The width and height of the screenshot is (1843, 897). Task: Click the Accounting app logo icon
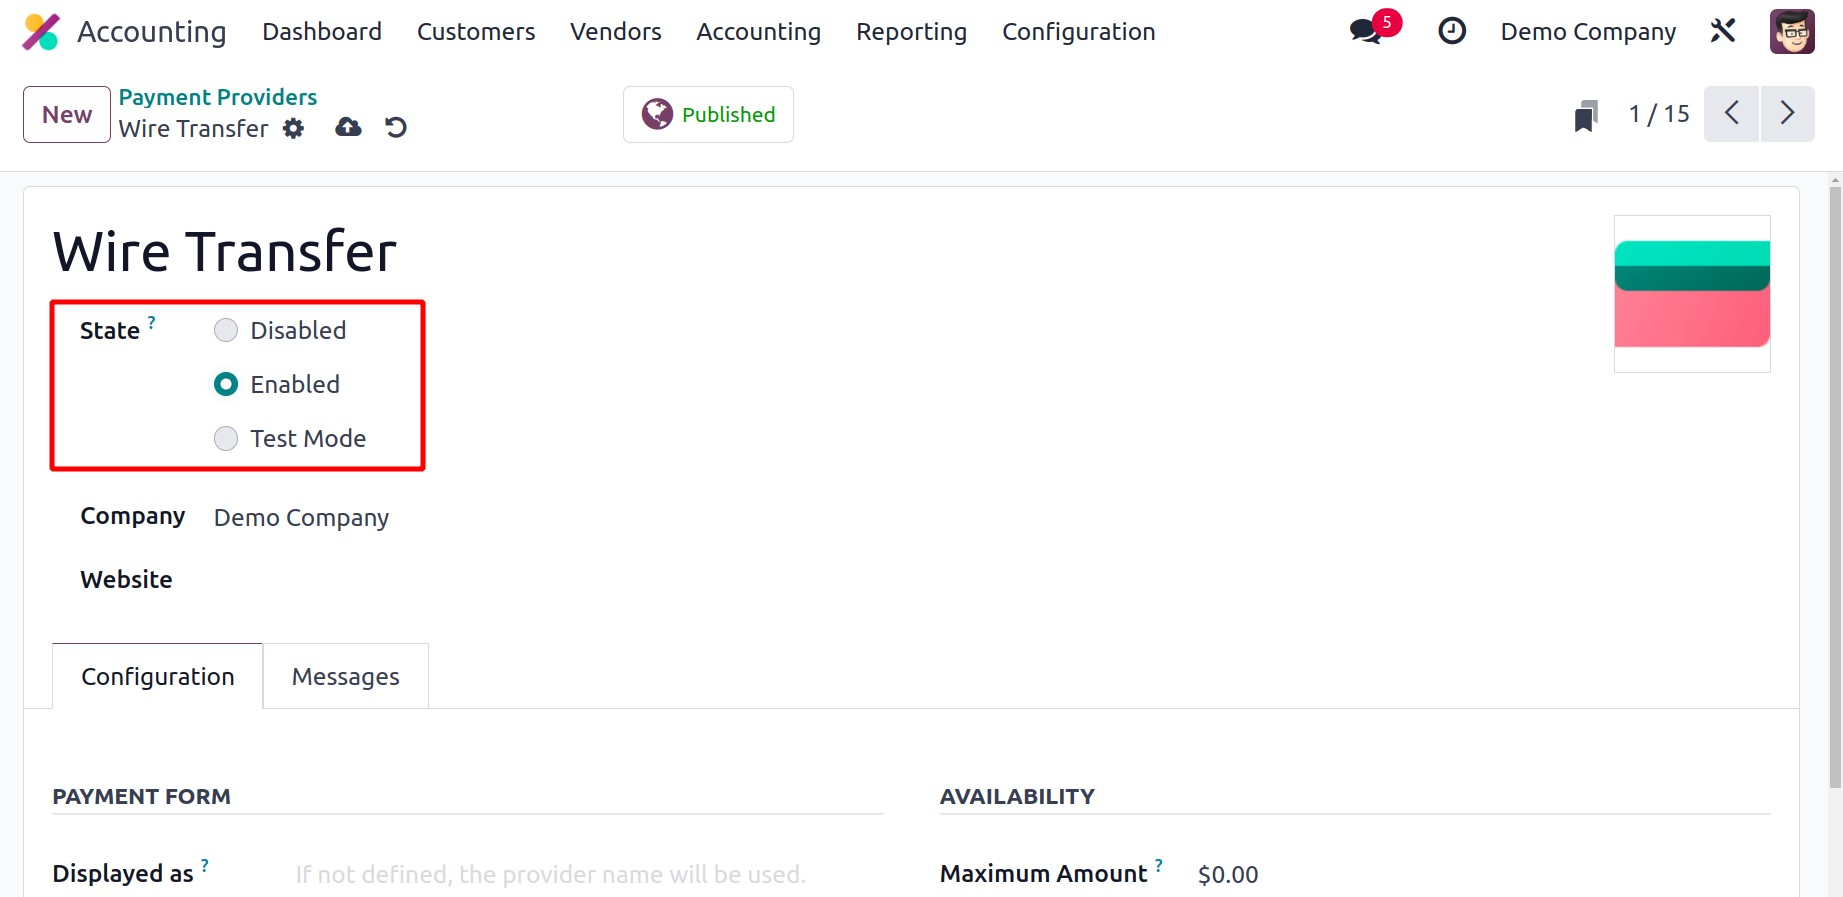tap(41, 32)
